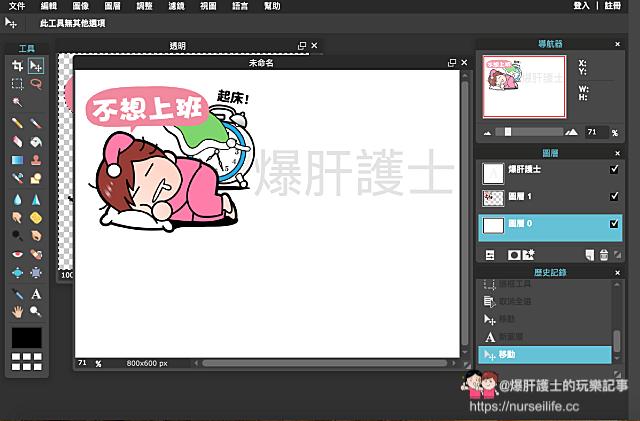
Task: Click the 登入 login link
Action: coord(581,6)
